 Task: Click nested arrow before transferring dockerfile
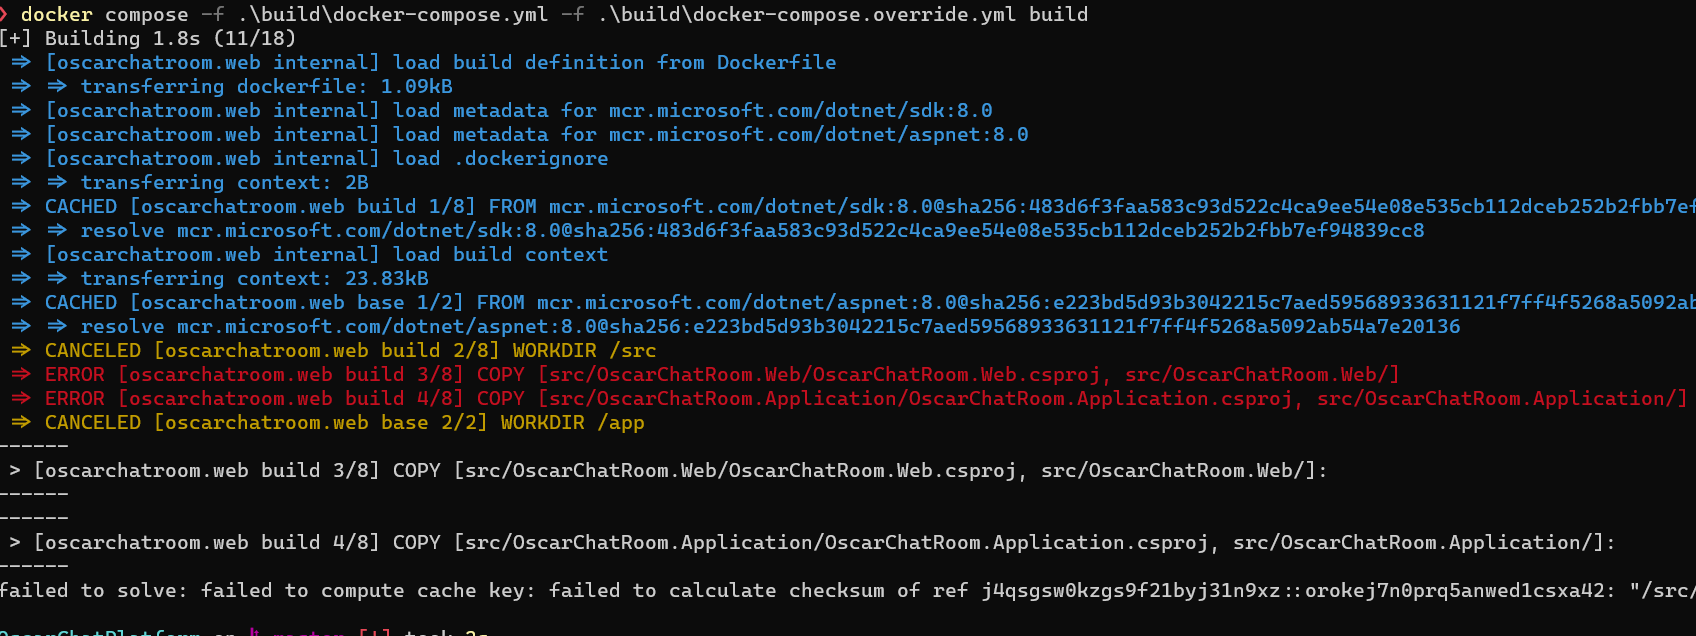(57, 87)
